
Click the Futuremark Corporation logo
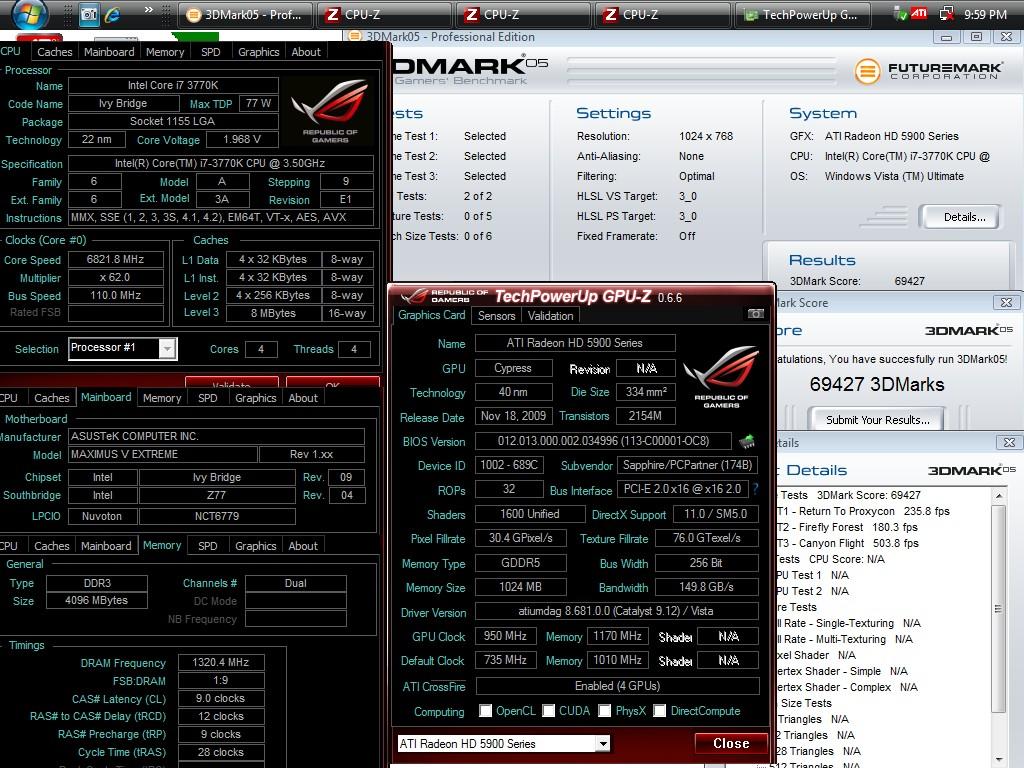[x=928, y=71]
